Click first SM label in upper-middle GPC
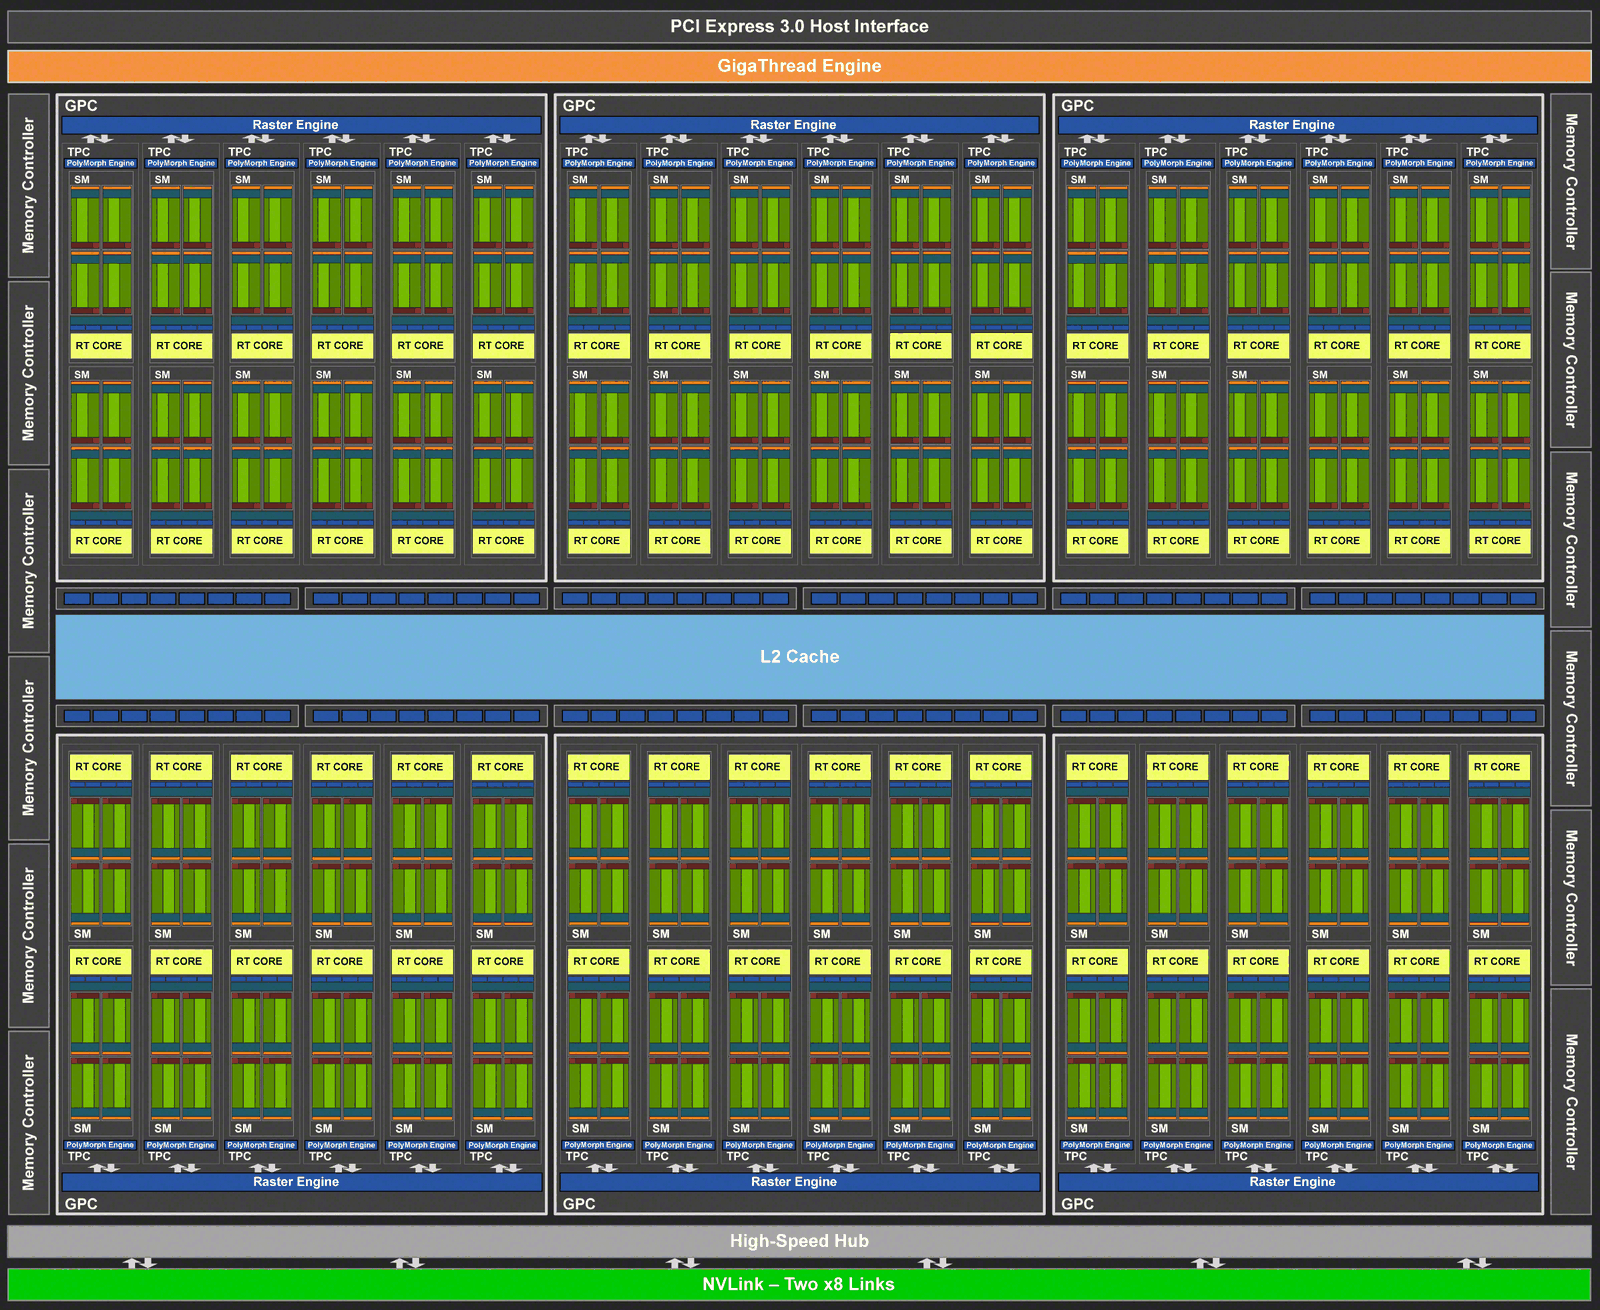The image size is (1600, 1310). 580,180
